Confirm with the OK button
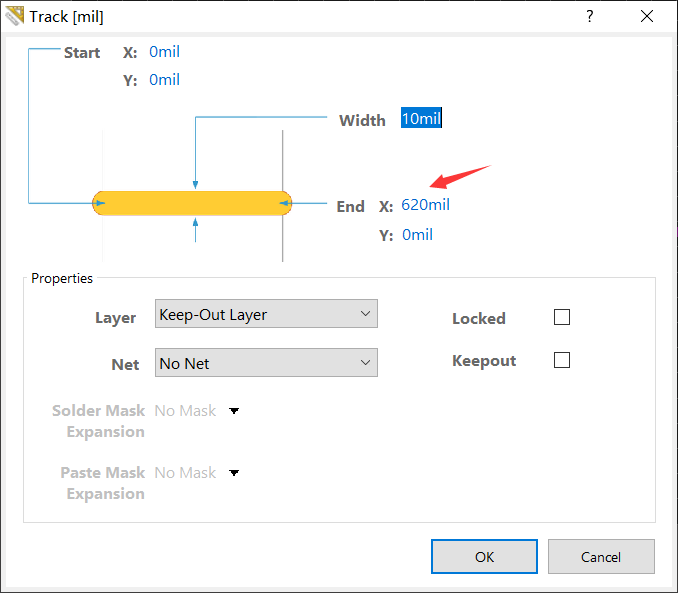678x593 pixels. click(x=484, y=557)
